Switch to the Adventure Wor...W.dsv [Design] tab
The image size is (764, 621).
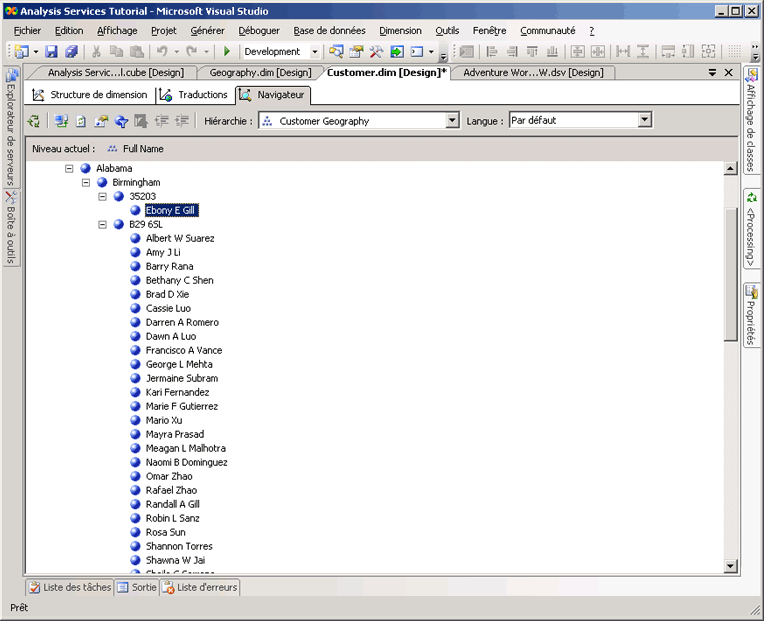(533, 73)
